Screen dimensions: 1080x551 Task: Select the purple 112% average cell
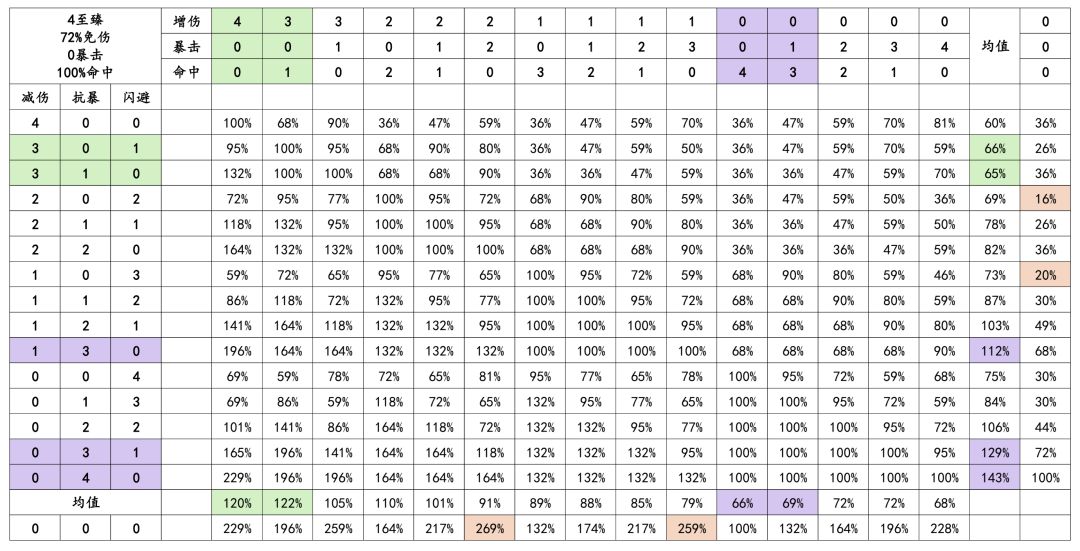pos(995,351)
